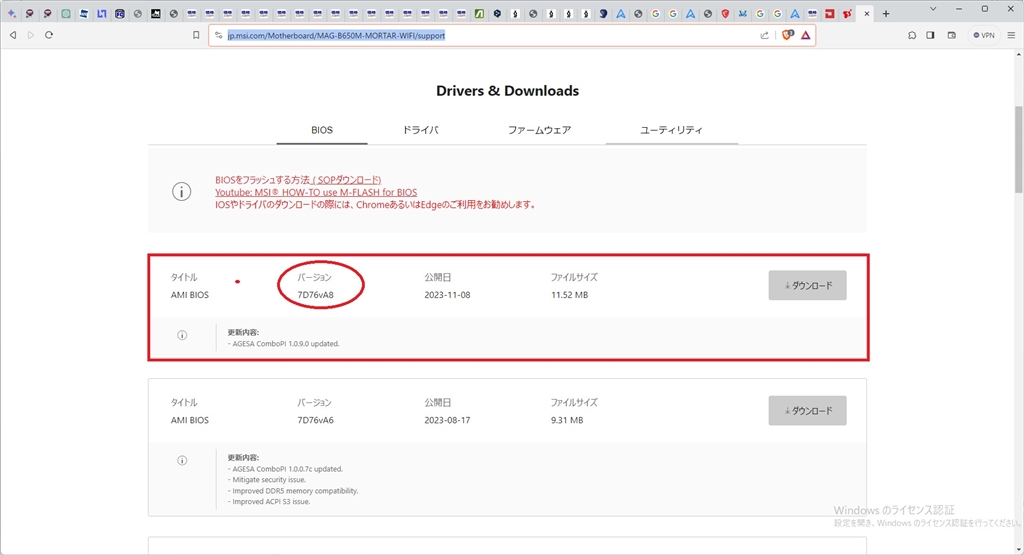Click Mitigate security issue text
1024x555 pixels.
point(266,480)
